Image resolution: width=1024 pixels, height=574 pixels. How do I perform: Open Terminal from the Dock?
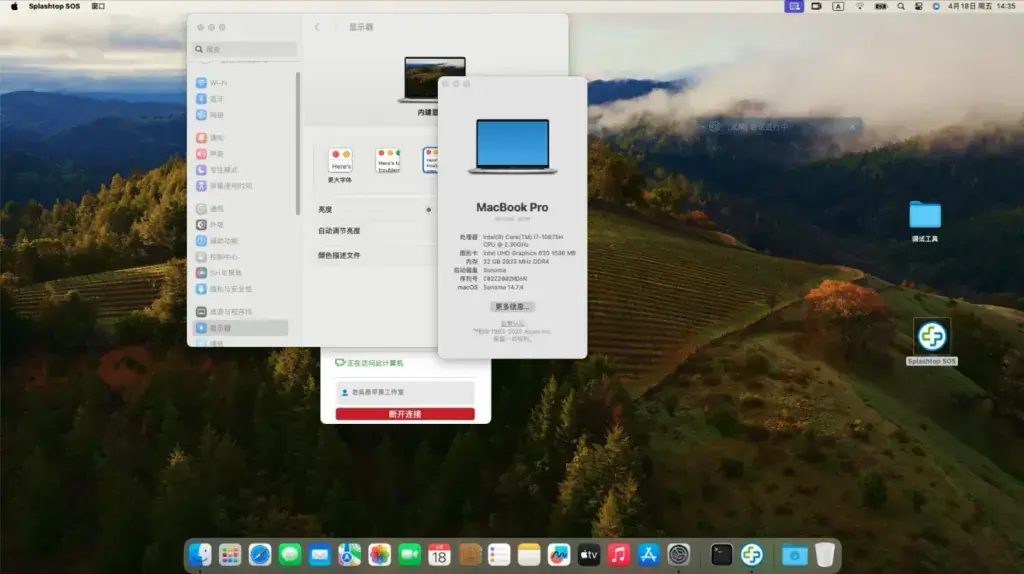(722, 555)
